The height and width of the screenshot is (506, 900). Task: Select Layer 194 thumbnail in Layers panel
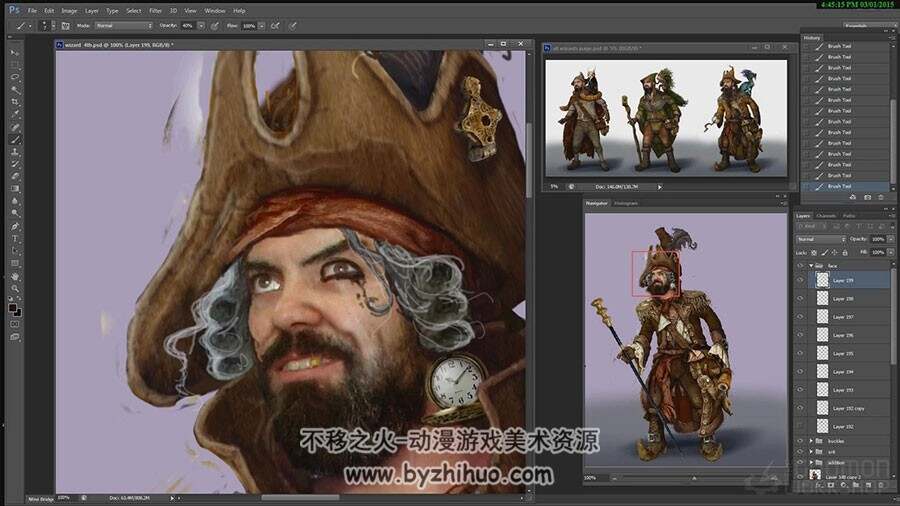coord(823,371)
